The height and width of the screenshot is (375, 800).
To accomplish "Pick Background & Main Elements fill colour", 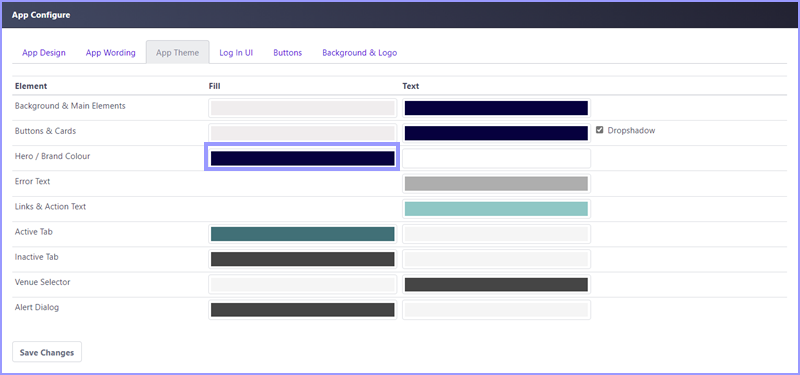I will pyautogui.click(x=303, y=108).
